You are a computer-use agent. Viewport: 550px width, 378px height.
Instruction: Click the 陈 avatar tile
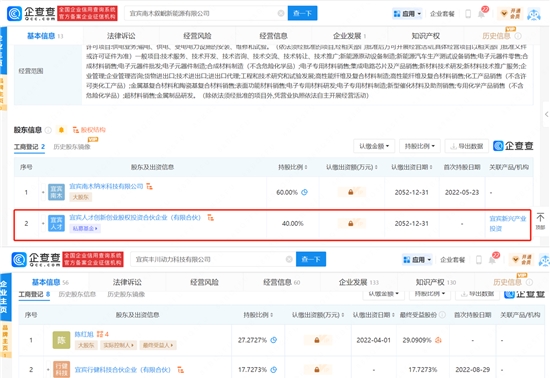(x=61, y=340)
